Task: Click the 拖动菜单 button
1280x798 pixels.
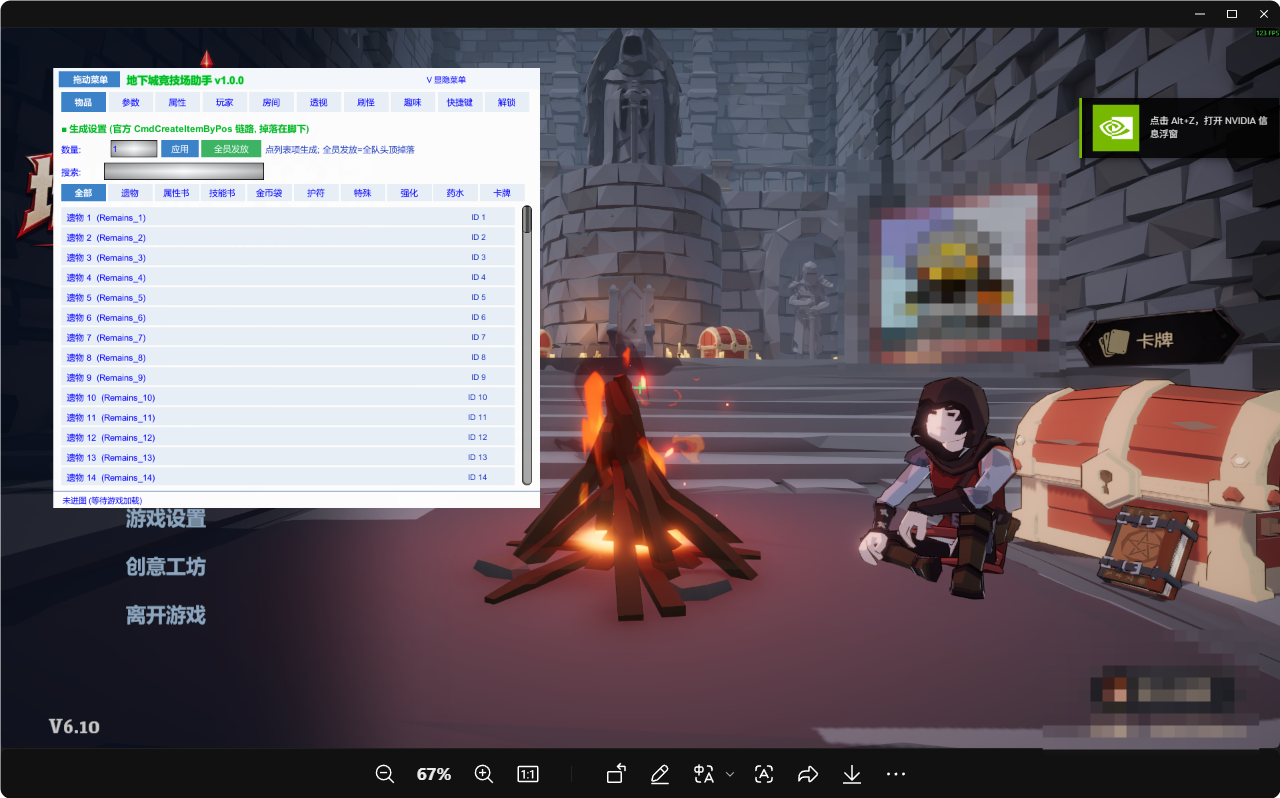Action: point(89,80)
